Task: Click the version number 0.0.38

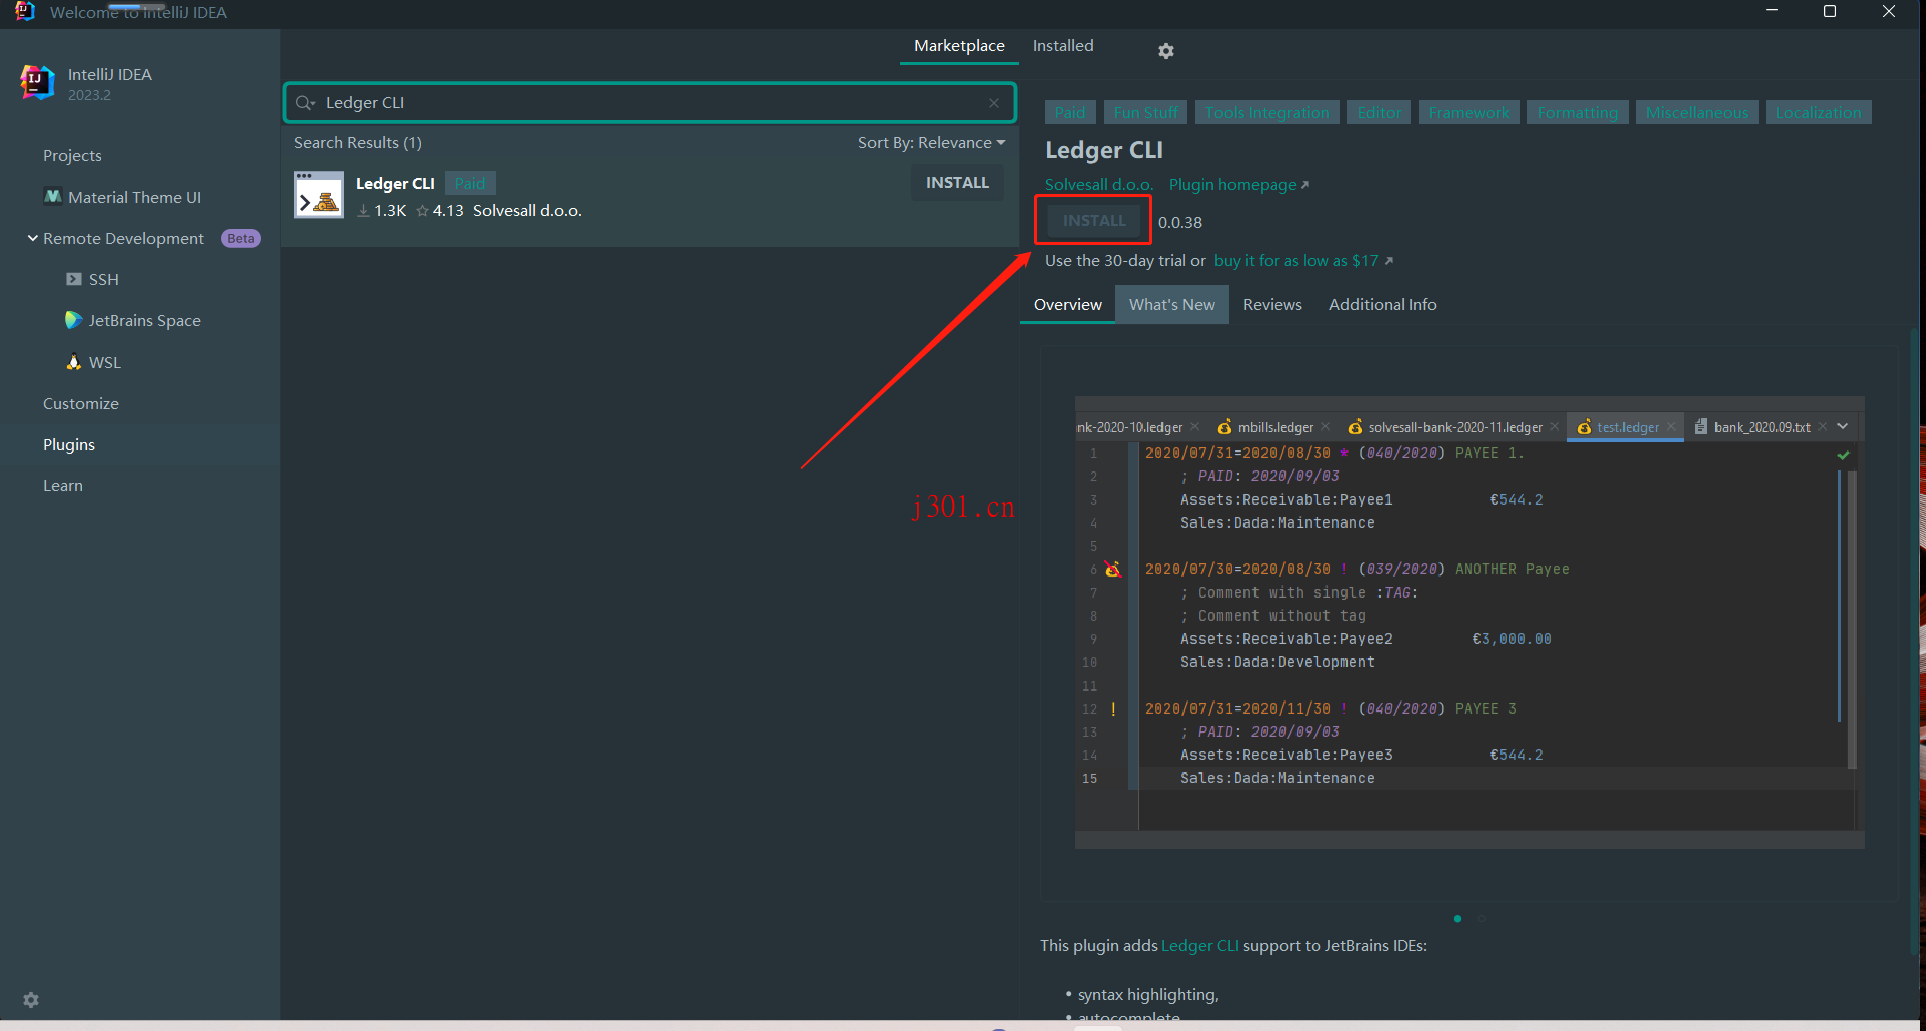Action: (x=1180, y=223)
